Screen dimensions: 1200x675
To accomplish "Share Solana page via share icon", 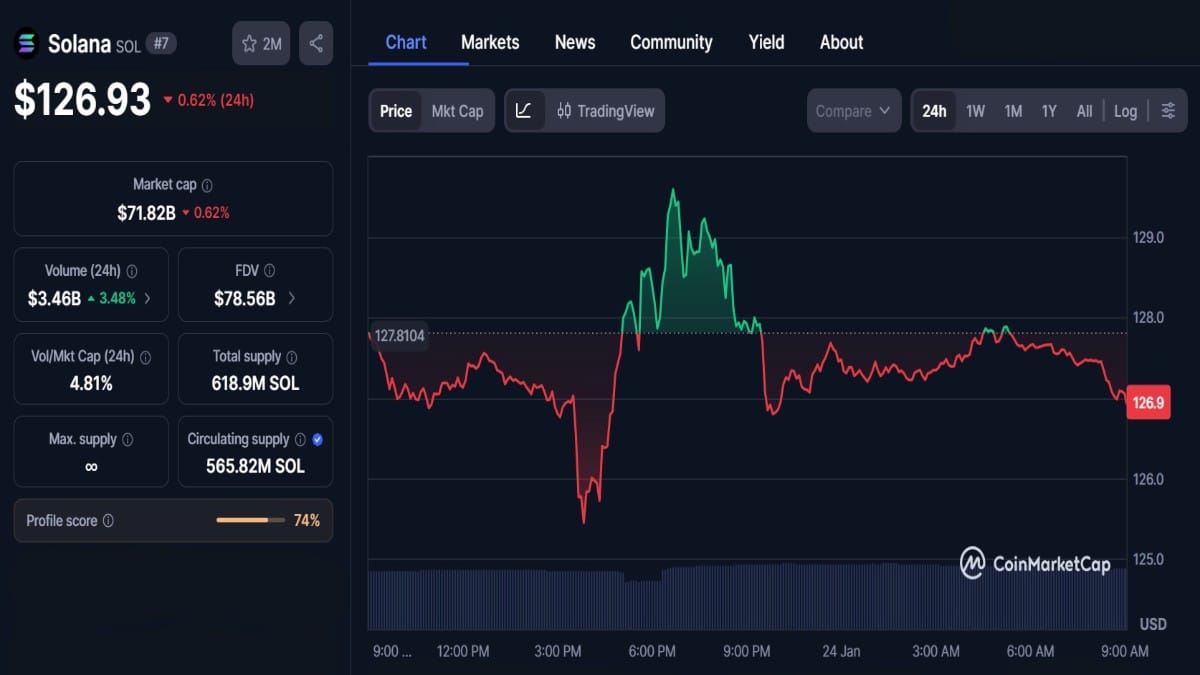I will pos(316,43).
